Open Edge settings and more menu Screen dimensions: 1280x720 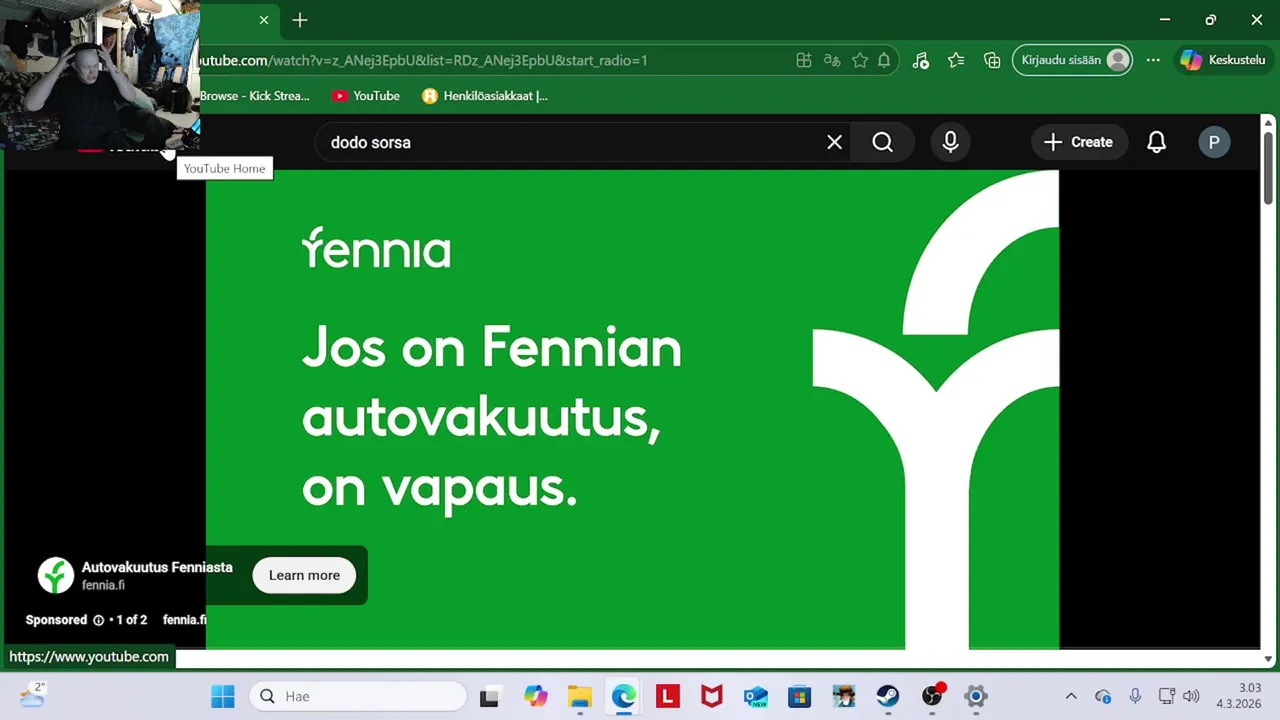(1153, 60)
